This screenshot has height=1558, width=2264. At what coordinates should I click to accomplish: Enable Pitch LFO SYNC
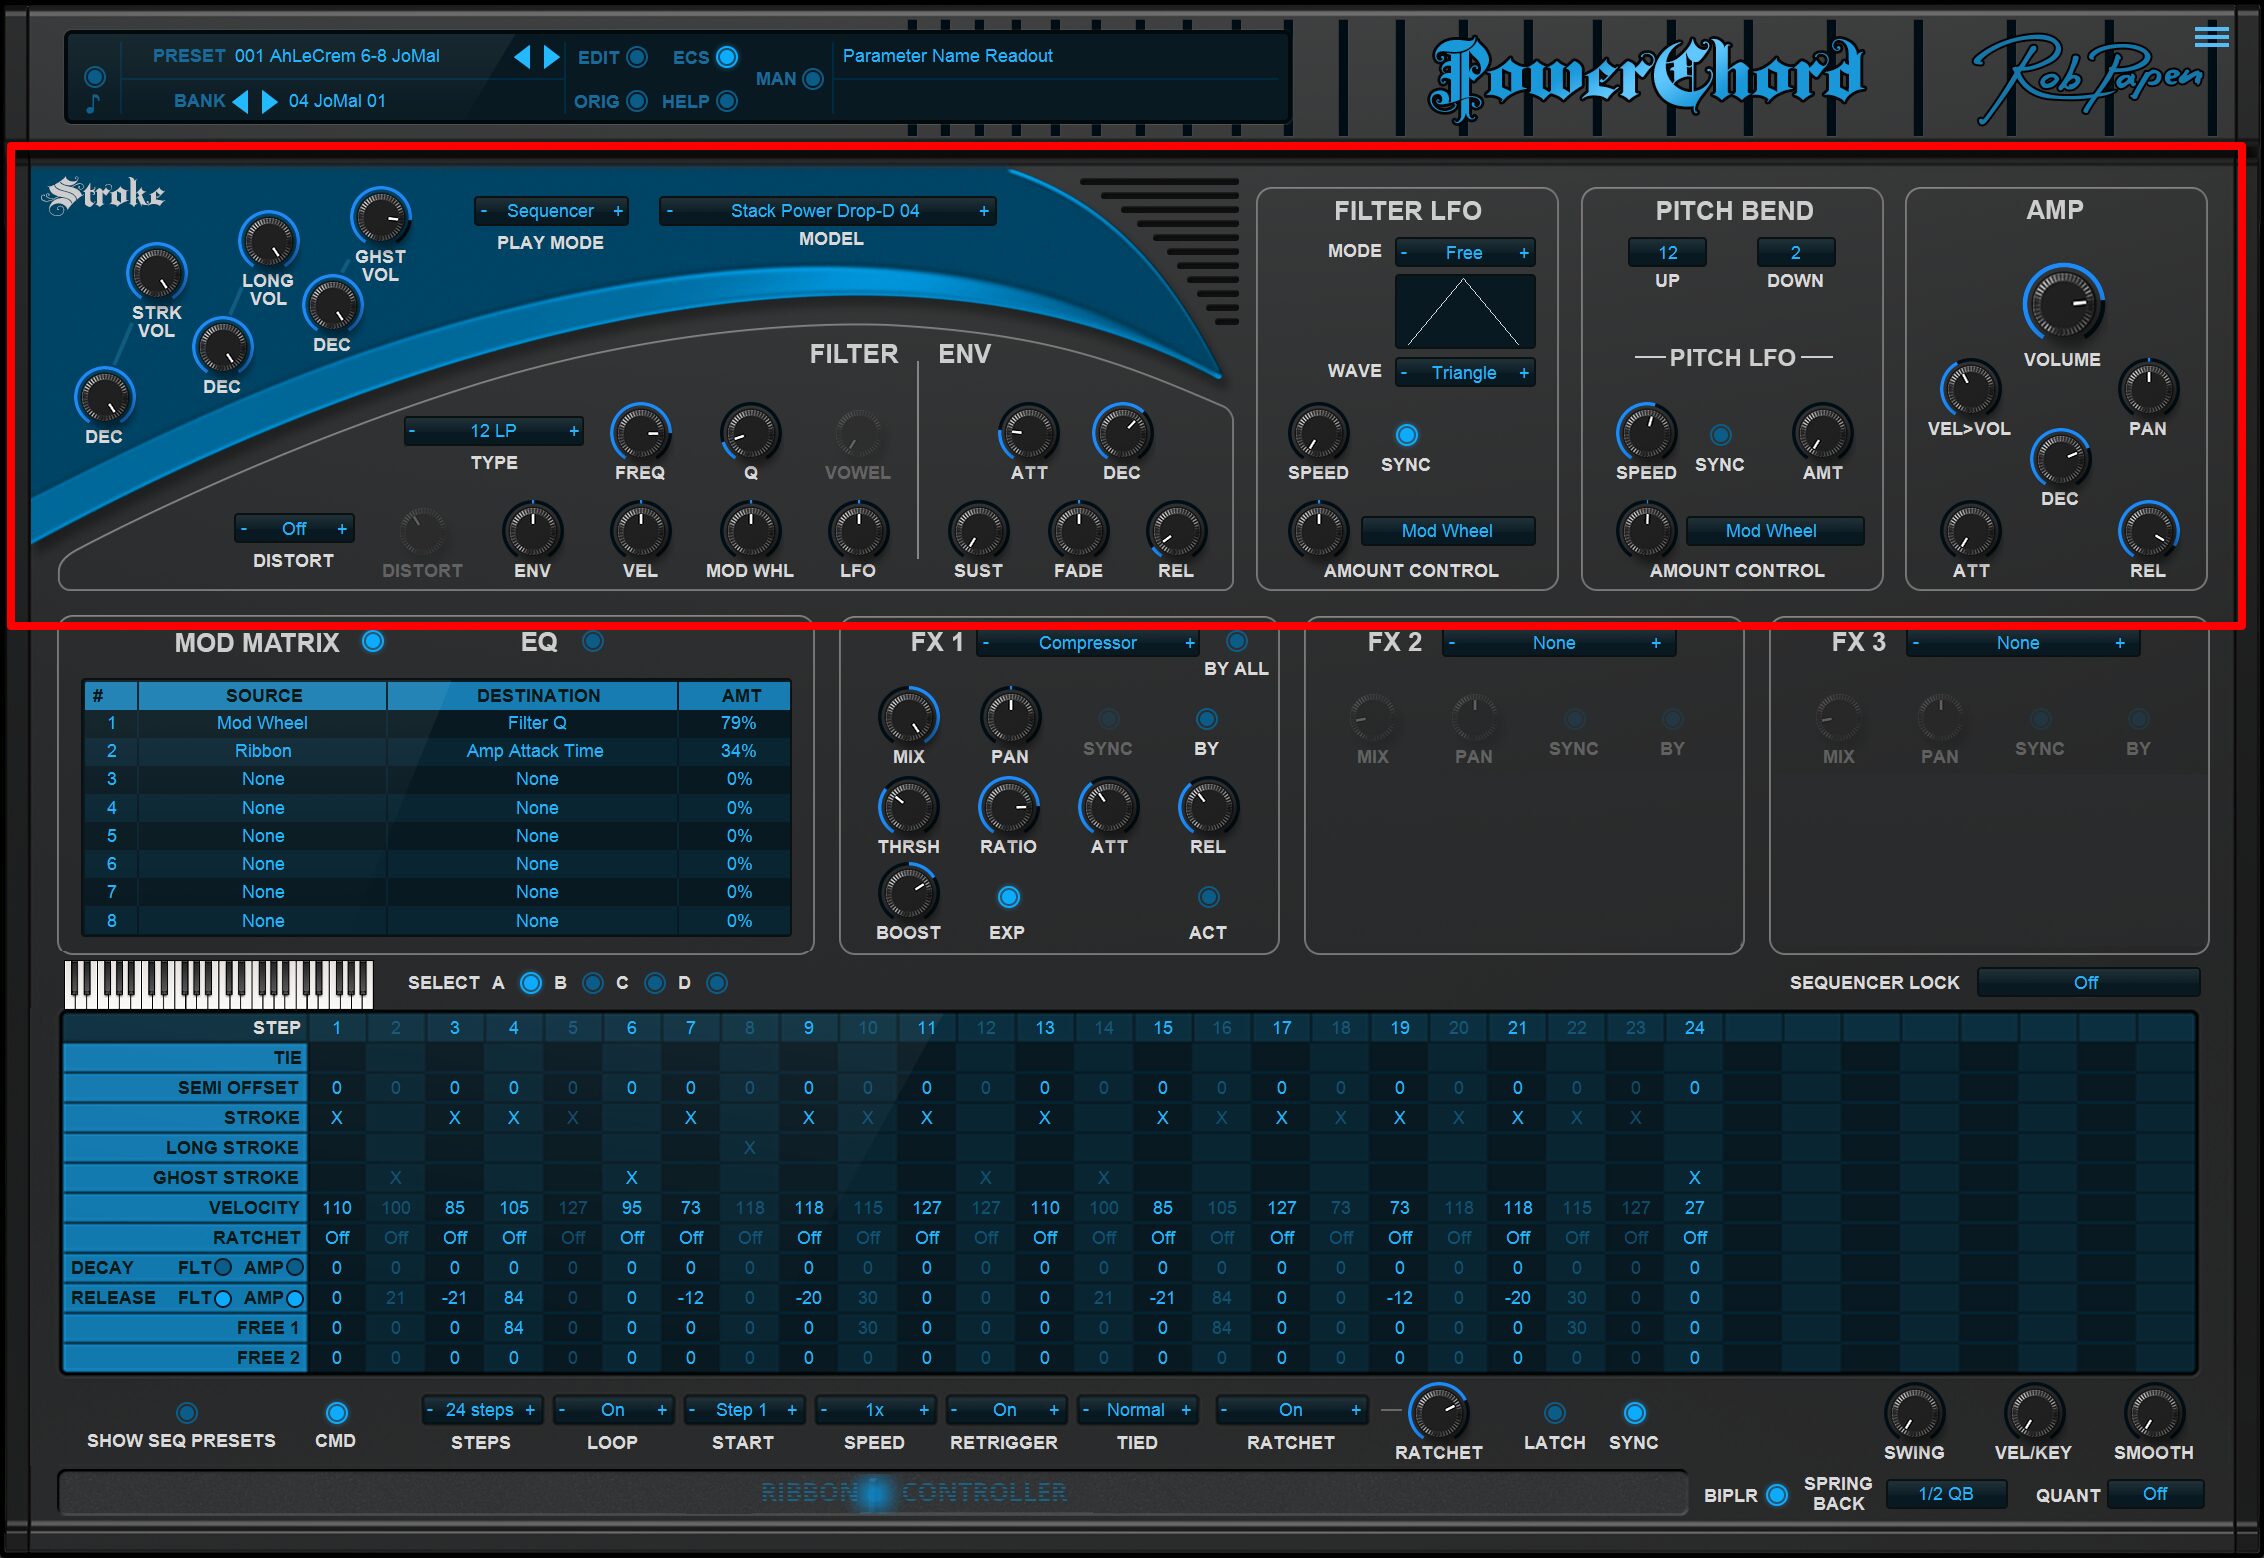tap(1720, 435)
